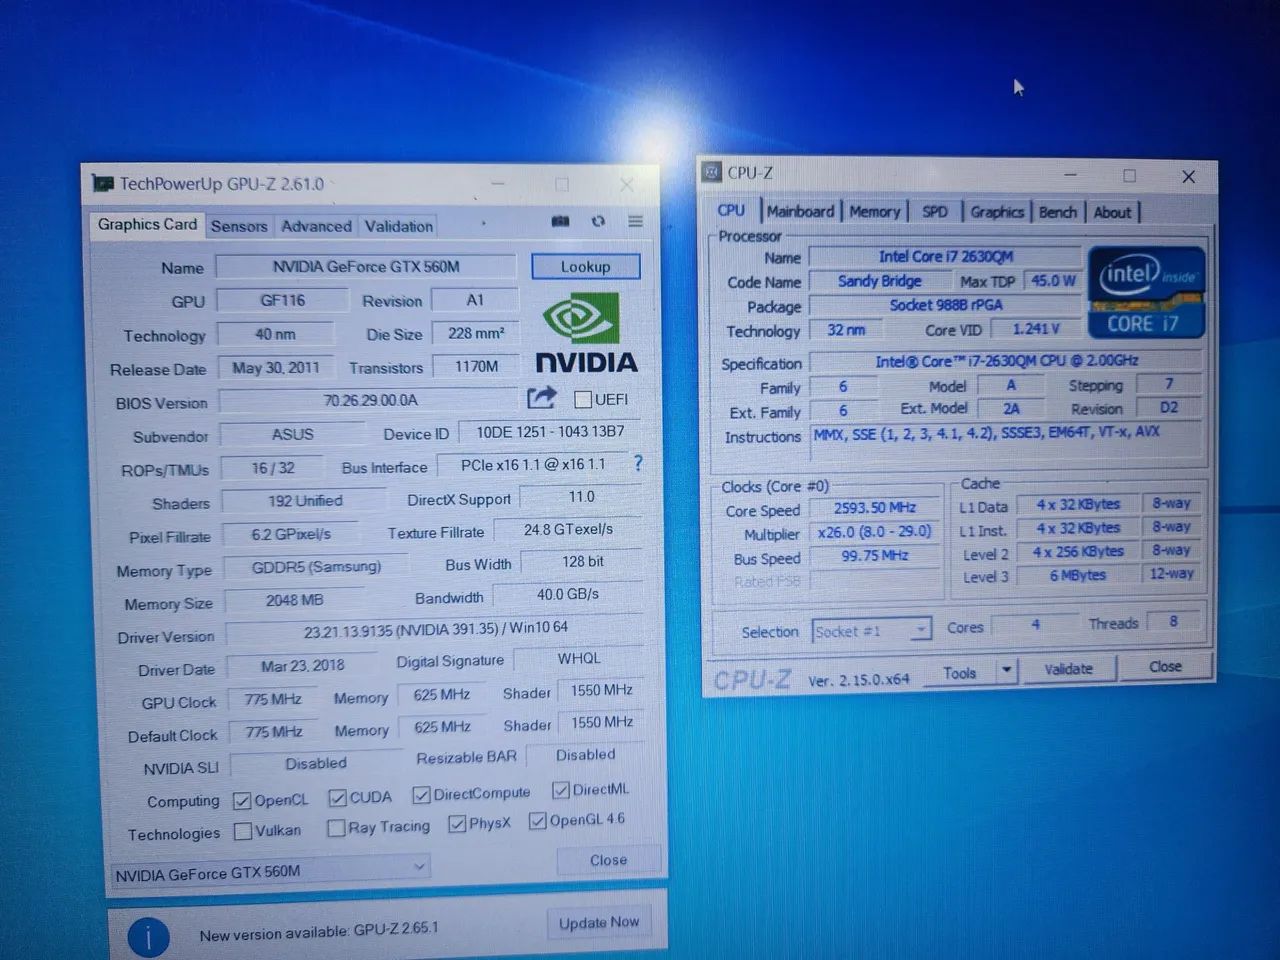The image size is (1280, 960).
Task: Click GPU-Z Close button
Action: [608, 859]
